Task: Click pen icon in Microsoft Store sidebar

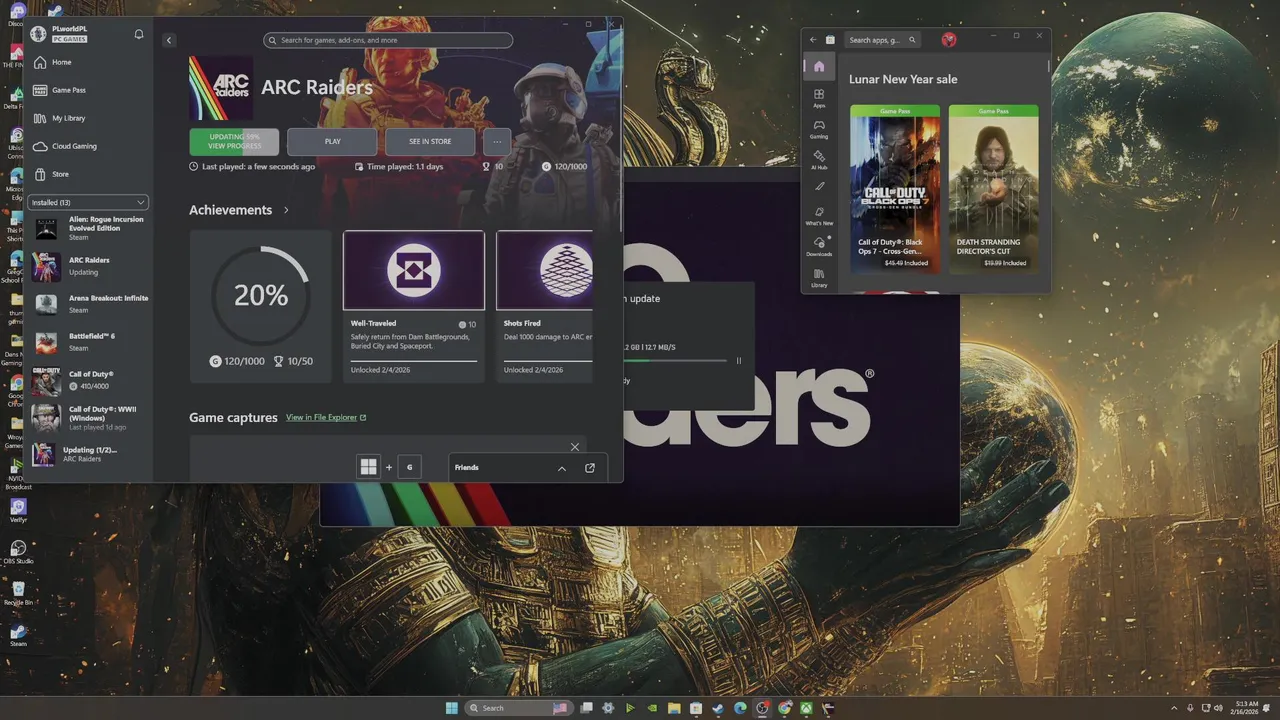Action: click(x=819, y=186)
